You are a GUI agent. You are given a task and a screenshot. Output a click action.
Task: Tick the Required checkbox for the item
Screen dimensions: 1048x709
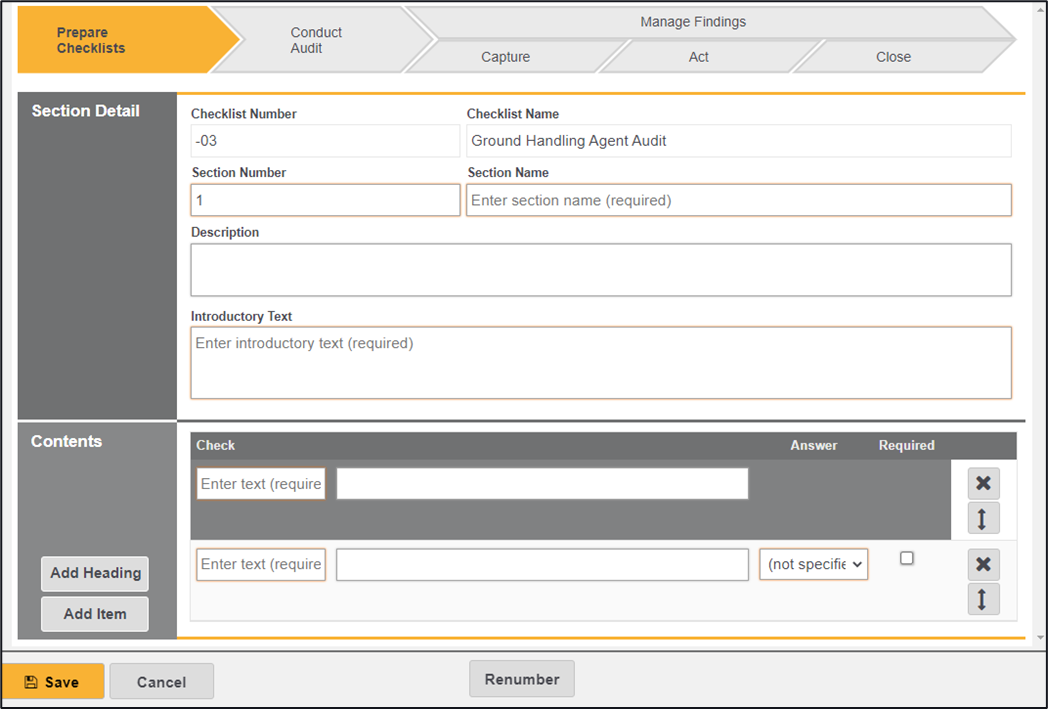pos(907,558)
